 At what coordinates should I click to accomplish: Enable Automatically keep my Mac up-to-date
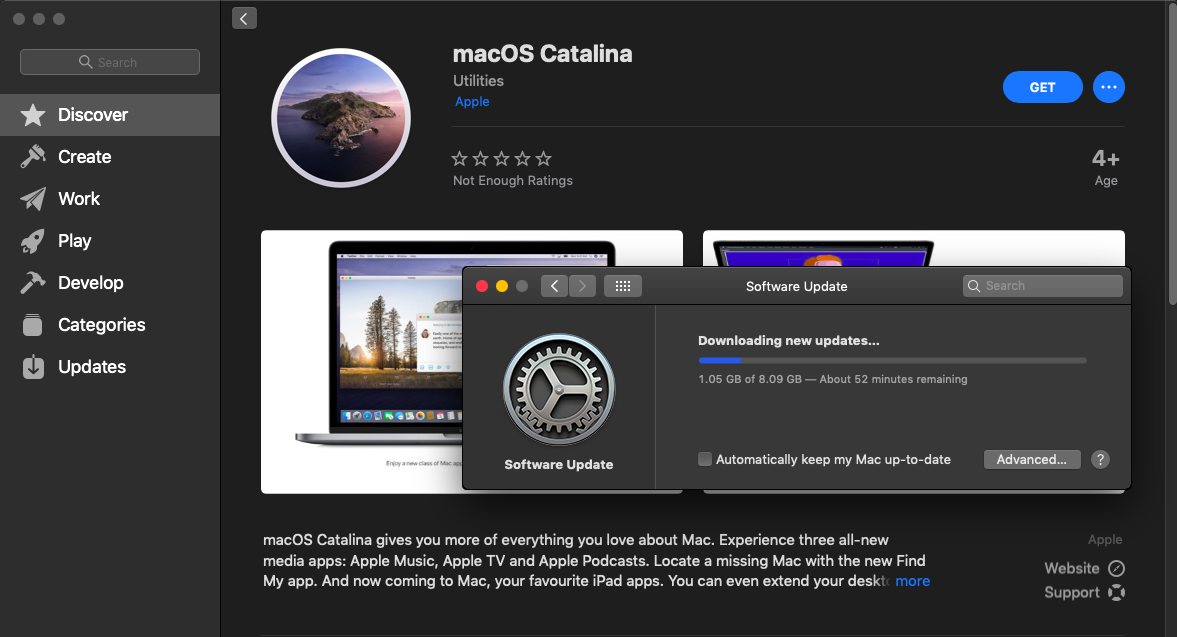(705, 459)
